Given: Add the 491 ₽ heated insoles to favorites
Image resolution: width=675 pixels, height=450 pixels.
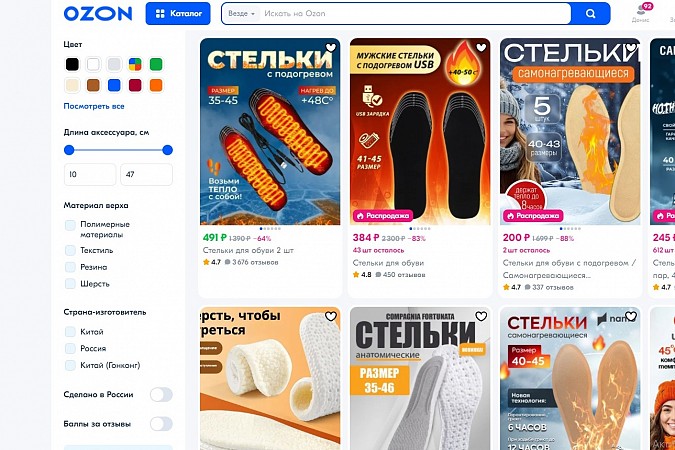Looking at the screenshot, I should [330, 48].
